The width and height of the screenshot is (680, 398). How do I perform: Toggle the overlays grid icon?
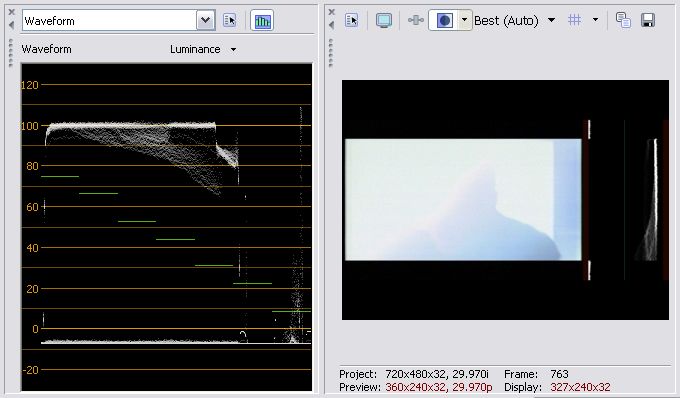(575, 20)
